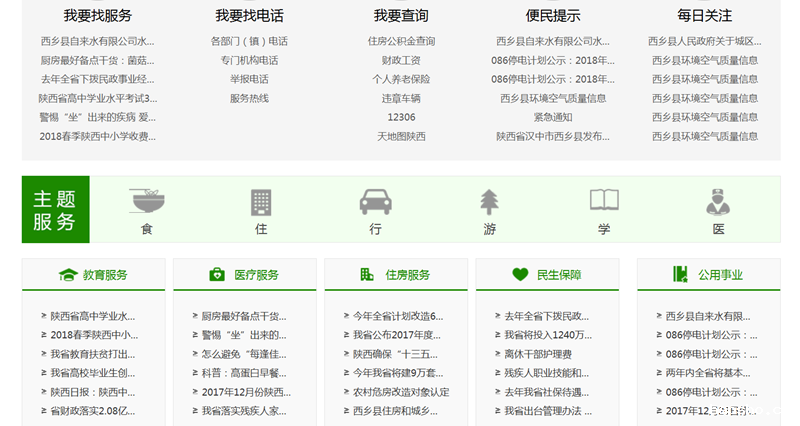Open the 住房公积金查询 link

tap(401, 42)
